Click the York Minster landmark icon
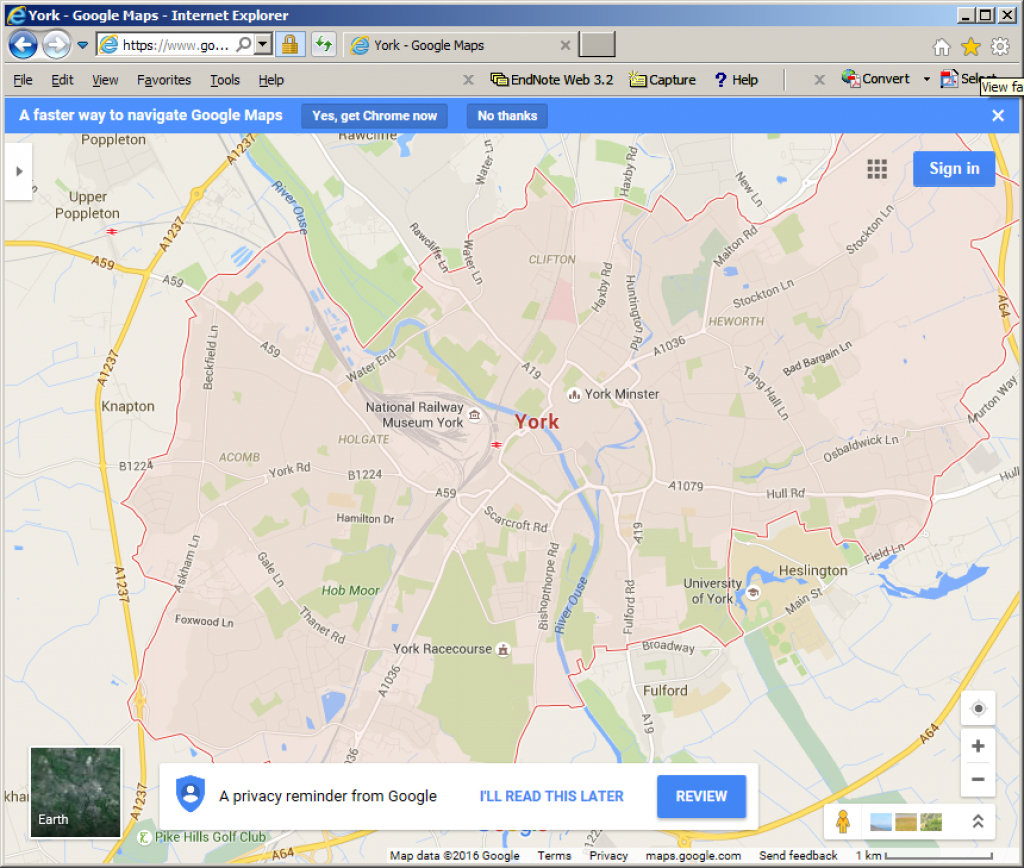 click(x=574, y=395)
